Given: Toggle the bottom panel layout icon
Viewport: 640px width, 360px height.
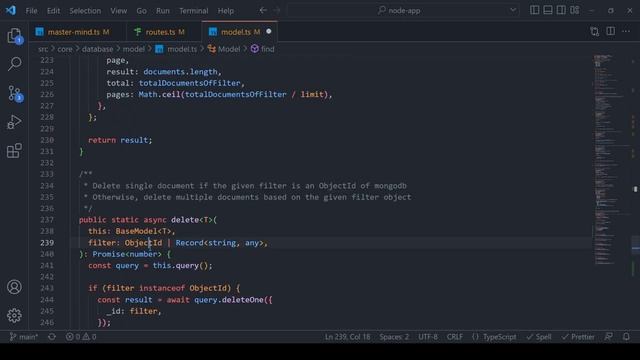Looking at the screenshot, I should (548, 10).
